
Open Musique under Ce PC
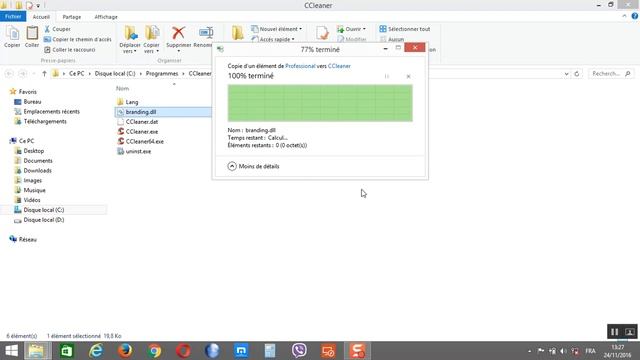click(34, 190)
